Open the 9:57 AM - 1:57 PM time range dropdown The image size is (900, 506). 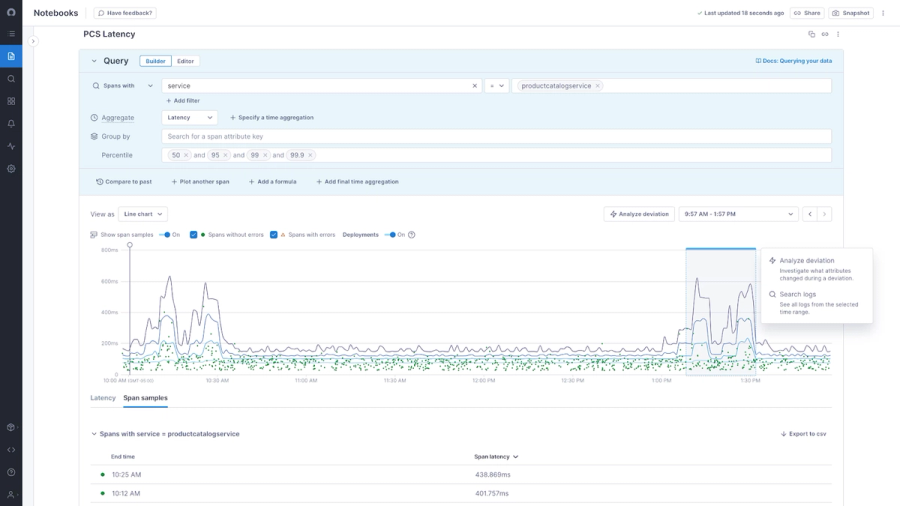(739, 214)
